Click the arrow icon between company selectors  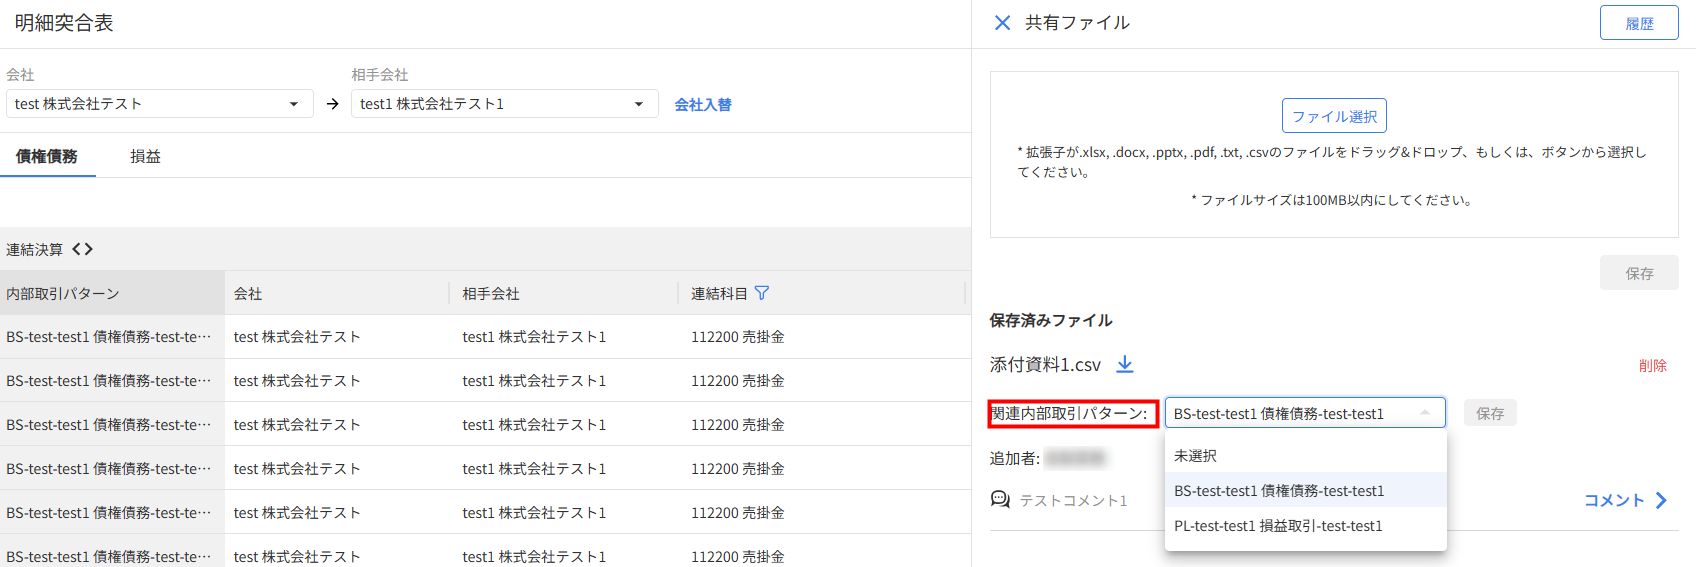(333, 104)
